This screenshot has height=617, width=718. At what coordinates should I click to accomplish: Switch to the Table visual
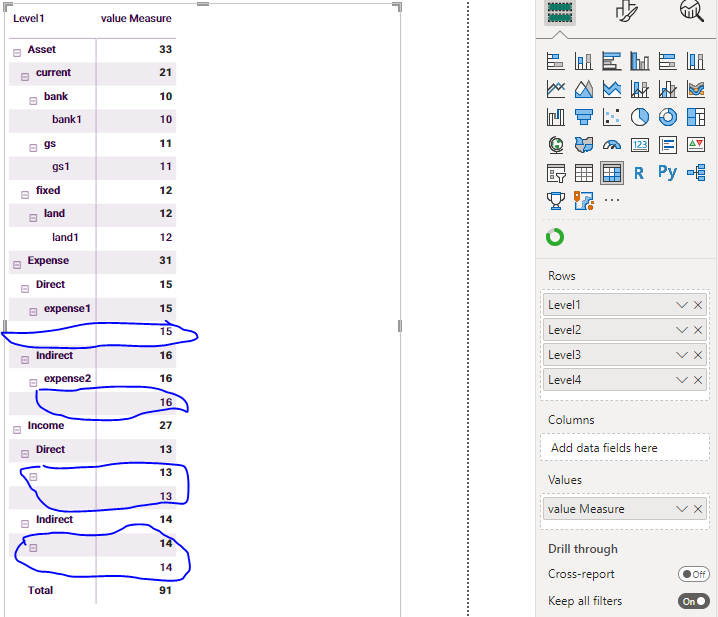tap(583, 173)
